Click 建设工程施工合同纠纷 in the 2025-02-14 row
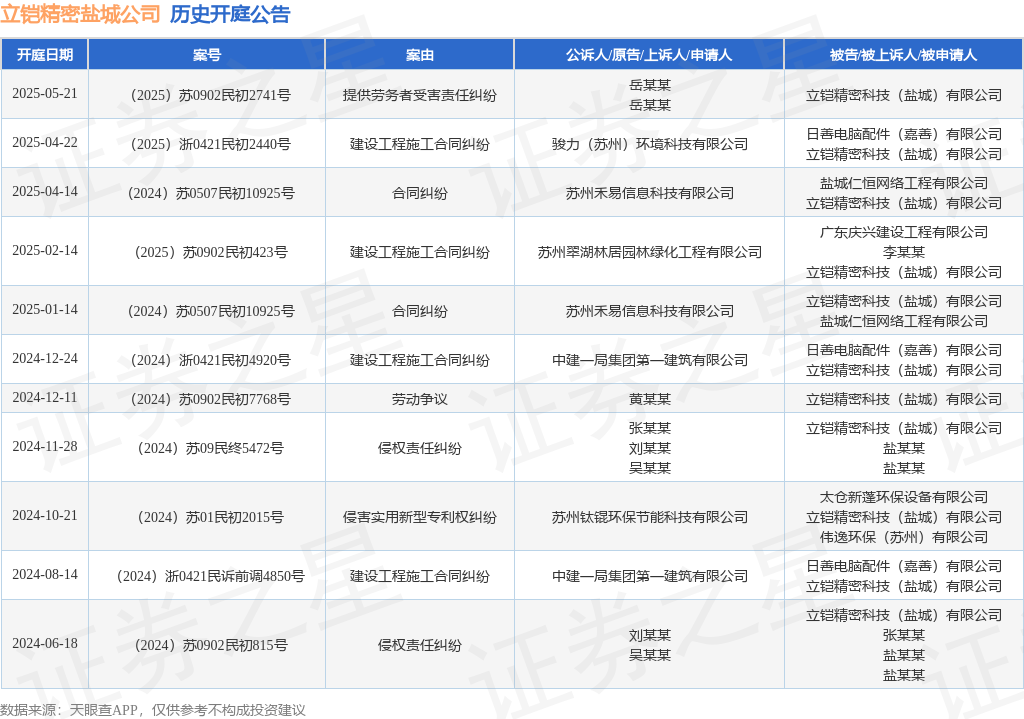The image size is (1024, 719). pos(419,252)
